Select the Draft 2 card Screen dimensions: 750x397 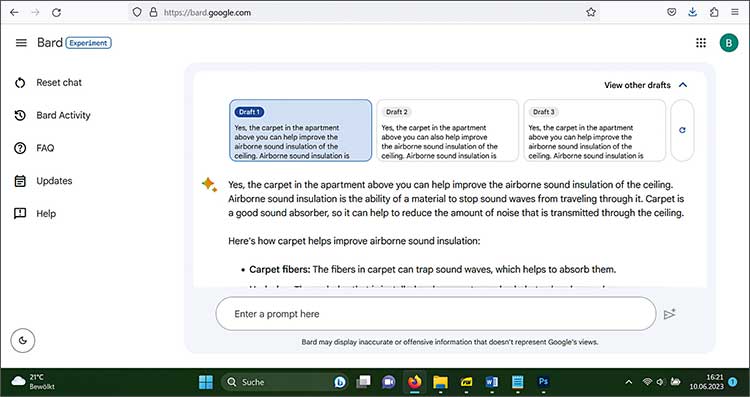[448, 130]
